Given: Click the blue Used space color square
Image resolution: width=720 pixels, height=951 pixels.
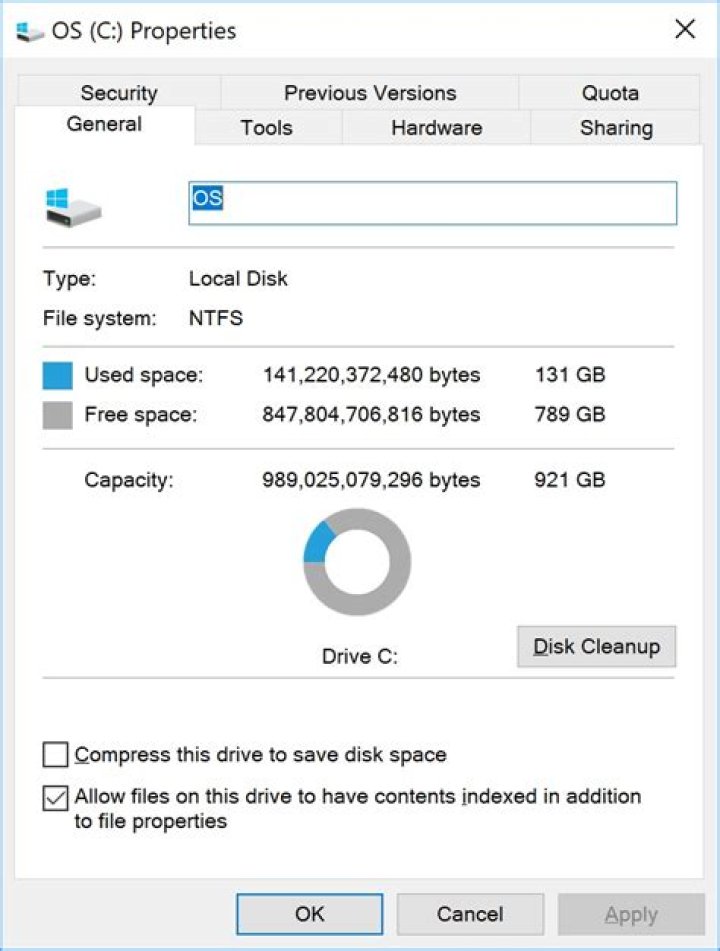Looking at the screenshot, I should 58,376.
